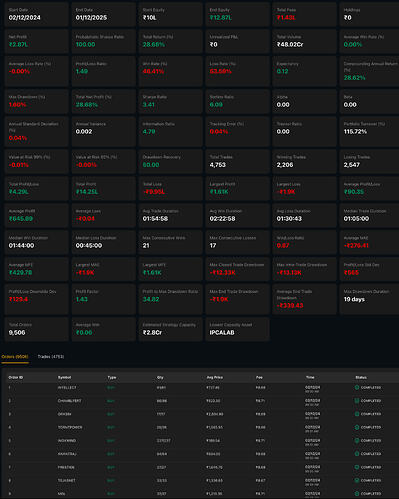399x499 pixels.
Task: Click the Compounding Annual Return value 28.62%
Action: (355, 78)
